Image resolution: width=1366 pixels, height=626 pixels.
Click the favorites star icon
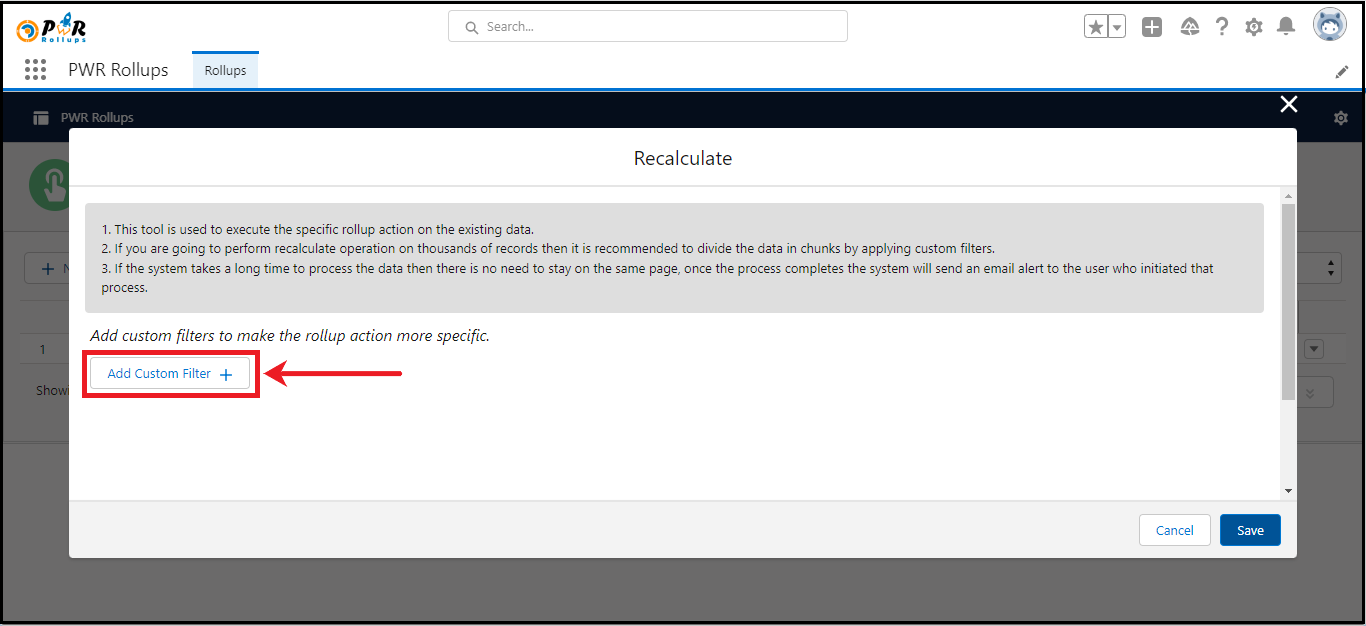[x=1096, y=26]
